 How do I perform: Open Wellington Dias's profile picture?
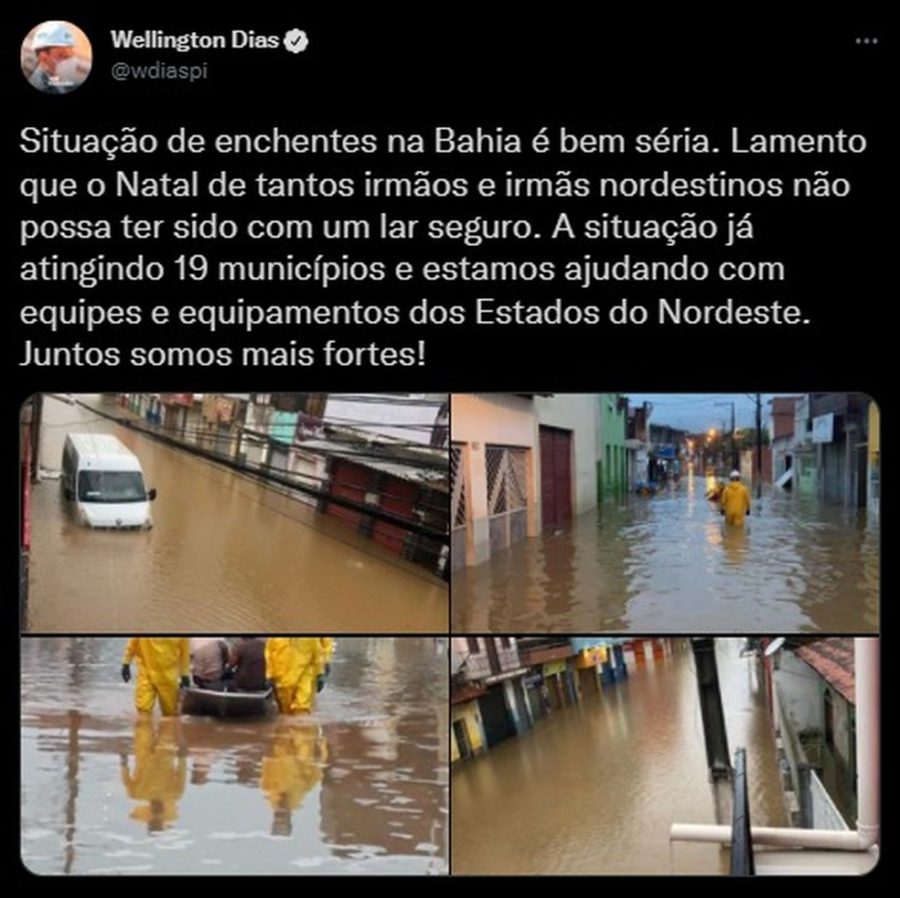(56, 56)
